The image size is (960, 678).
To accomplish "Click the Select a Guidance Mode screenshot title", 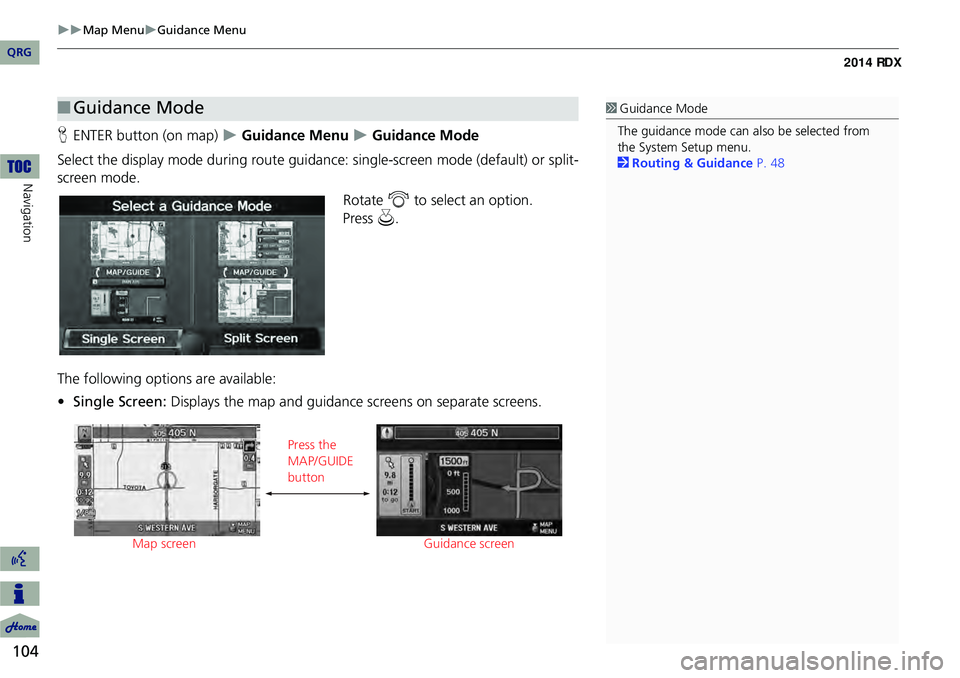I will tap(192, 206).
